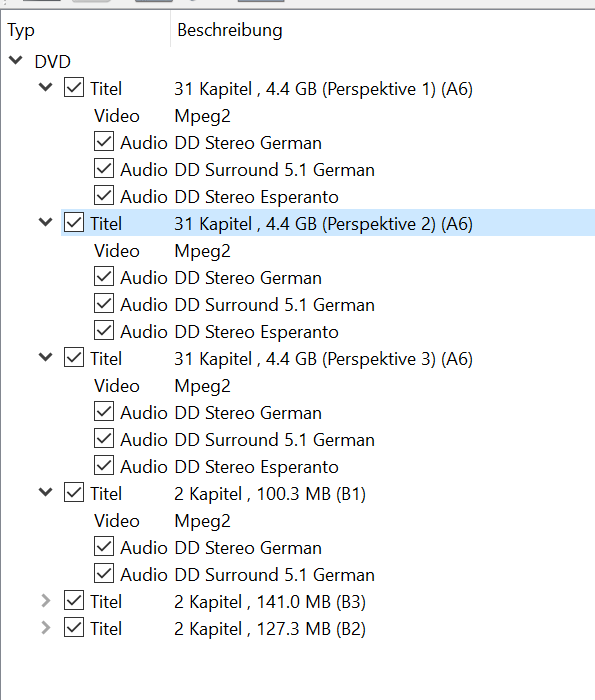Expand the 141.0 MB (B3) title
Screen dimensions: 595x700
(46, 601)
